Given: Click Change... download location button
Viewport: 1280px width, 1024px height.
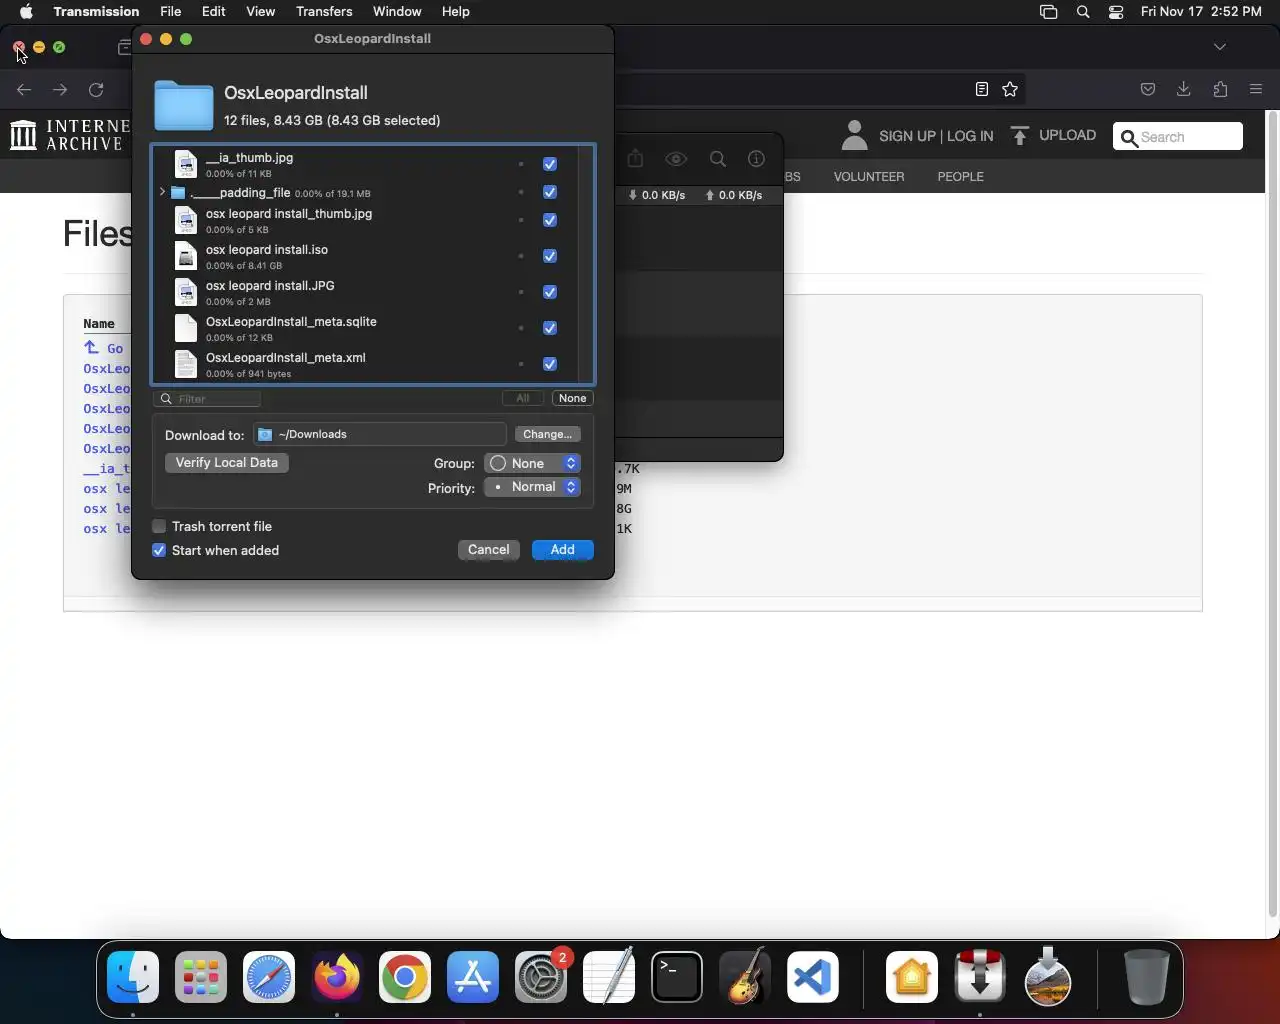Looking at the screenshot, I should [547, 434].
